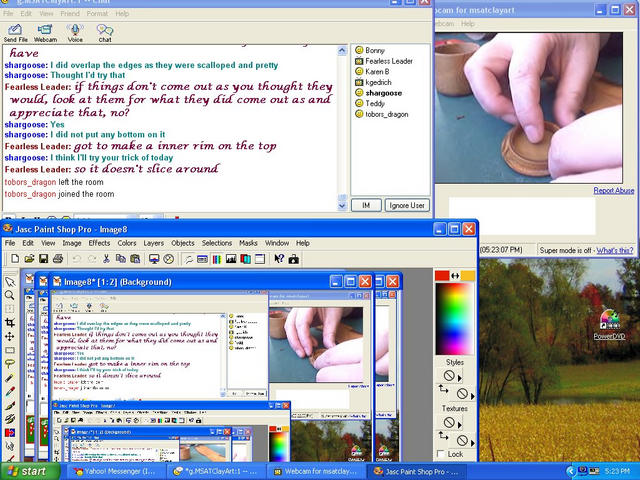Click the Webcam icon in chat toolbar
This screenshot has width=640, height=480.
[x=45, y=33]
